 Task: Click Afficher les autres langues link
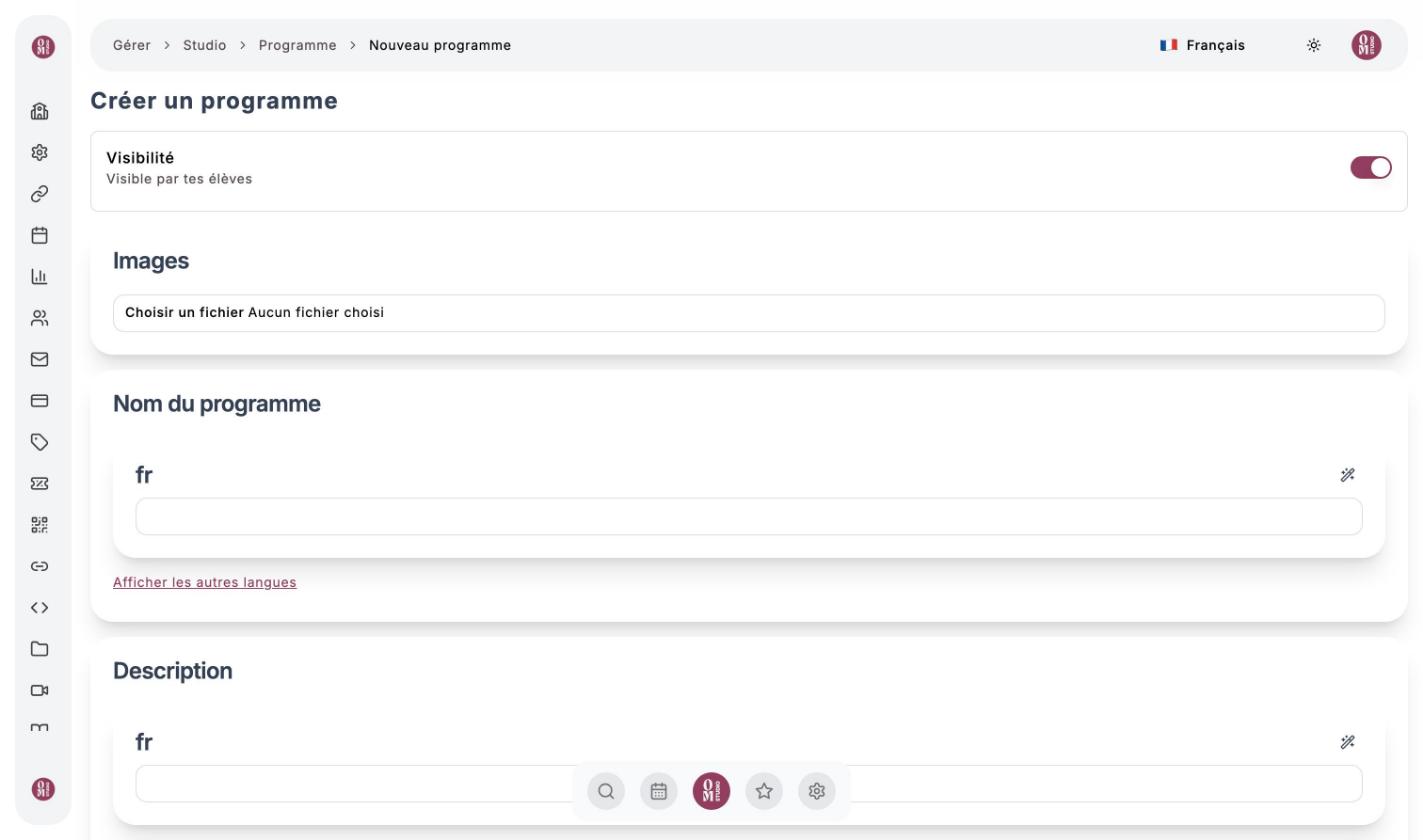(x=205, y=582)
